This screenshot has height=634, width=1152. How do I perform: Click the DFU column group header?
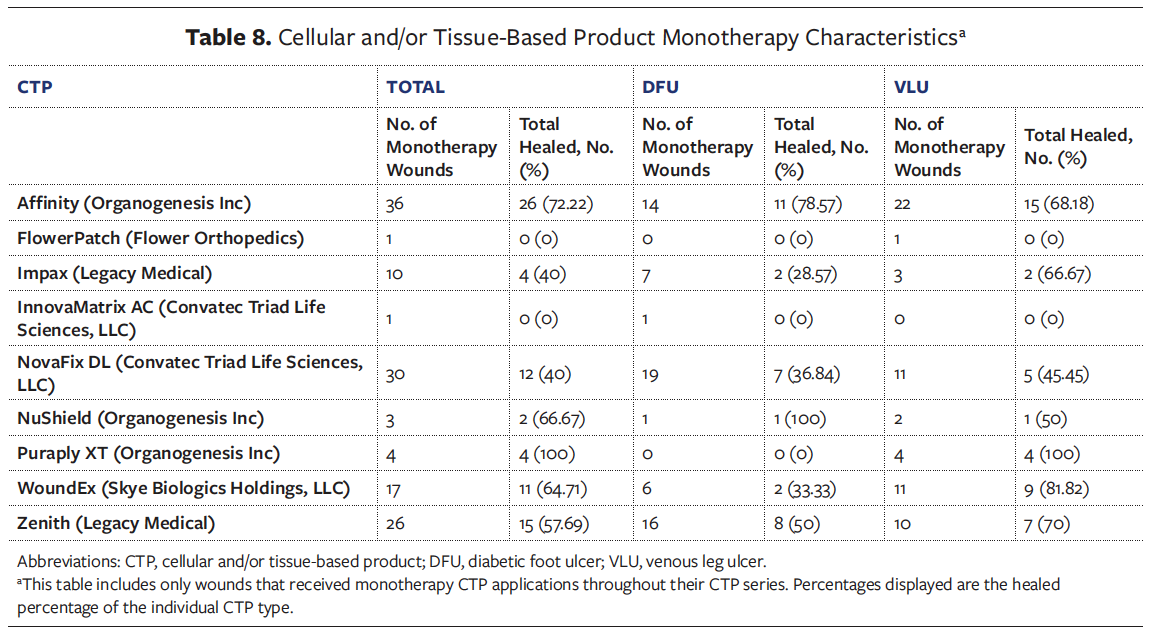point(660,87)
